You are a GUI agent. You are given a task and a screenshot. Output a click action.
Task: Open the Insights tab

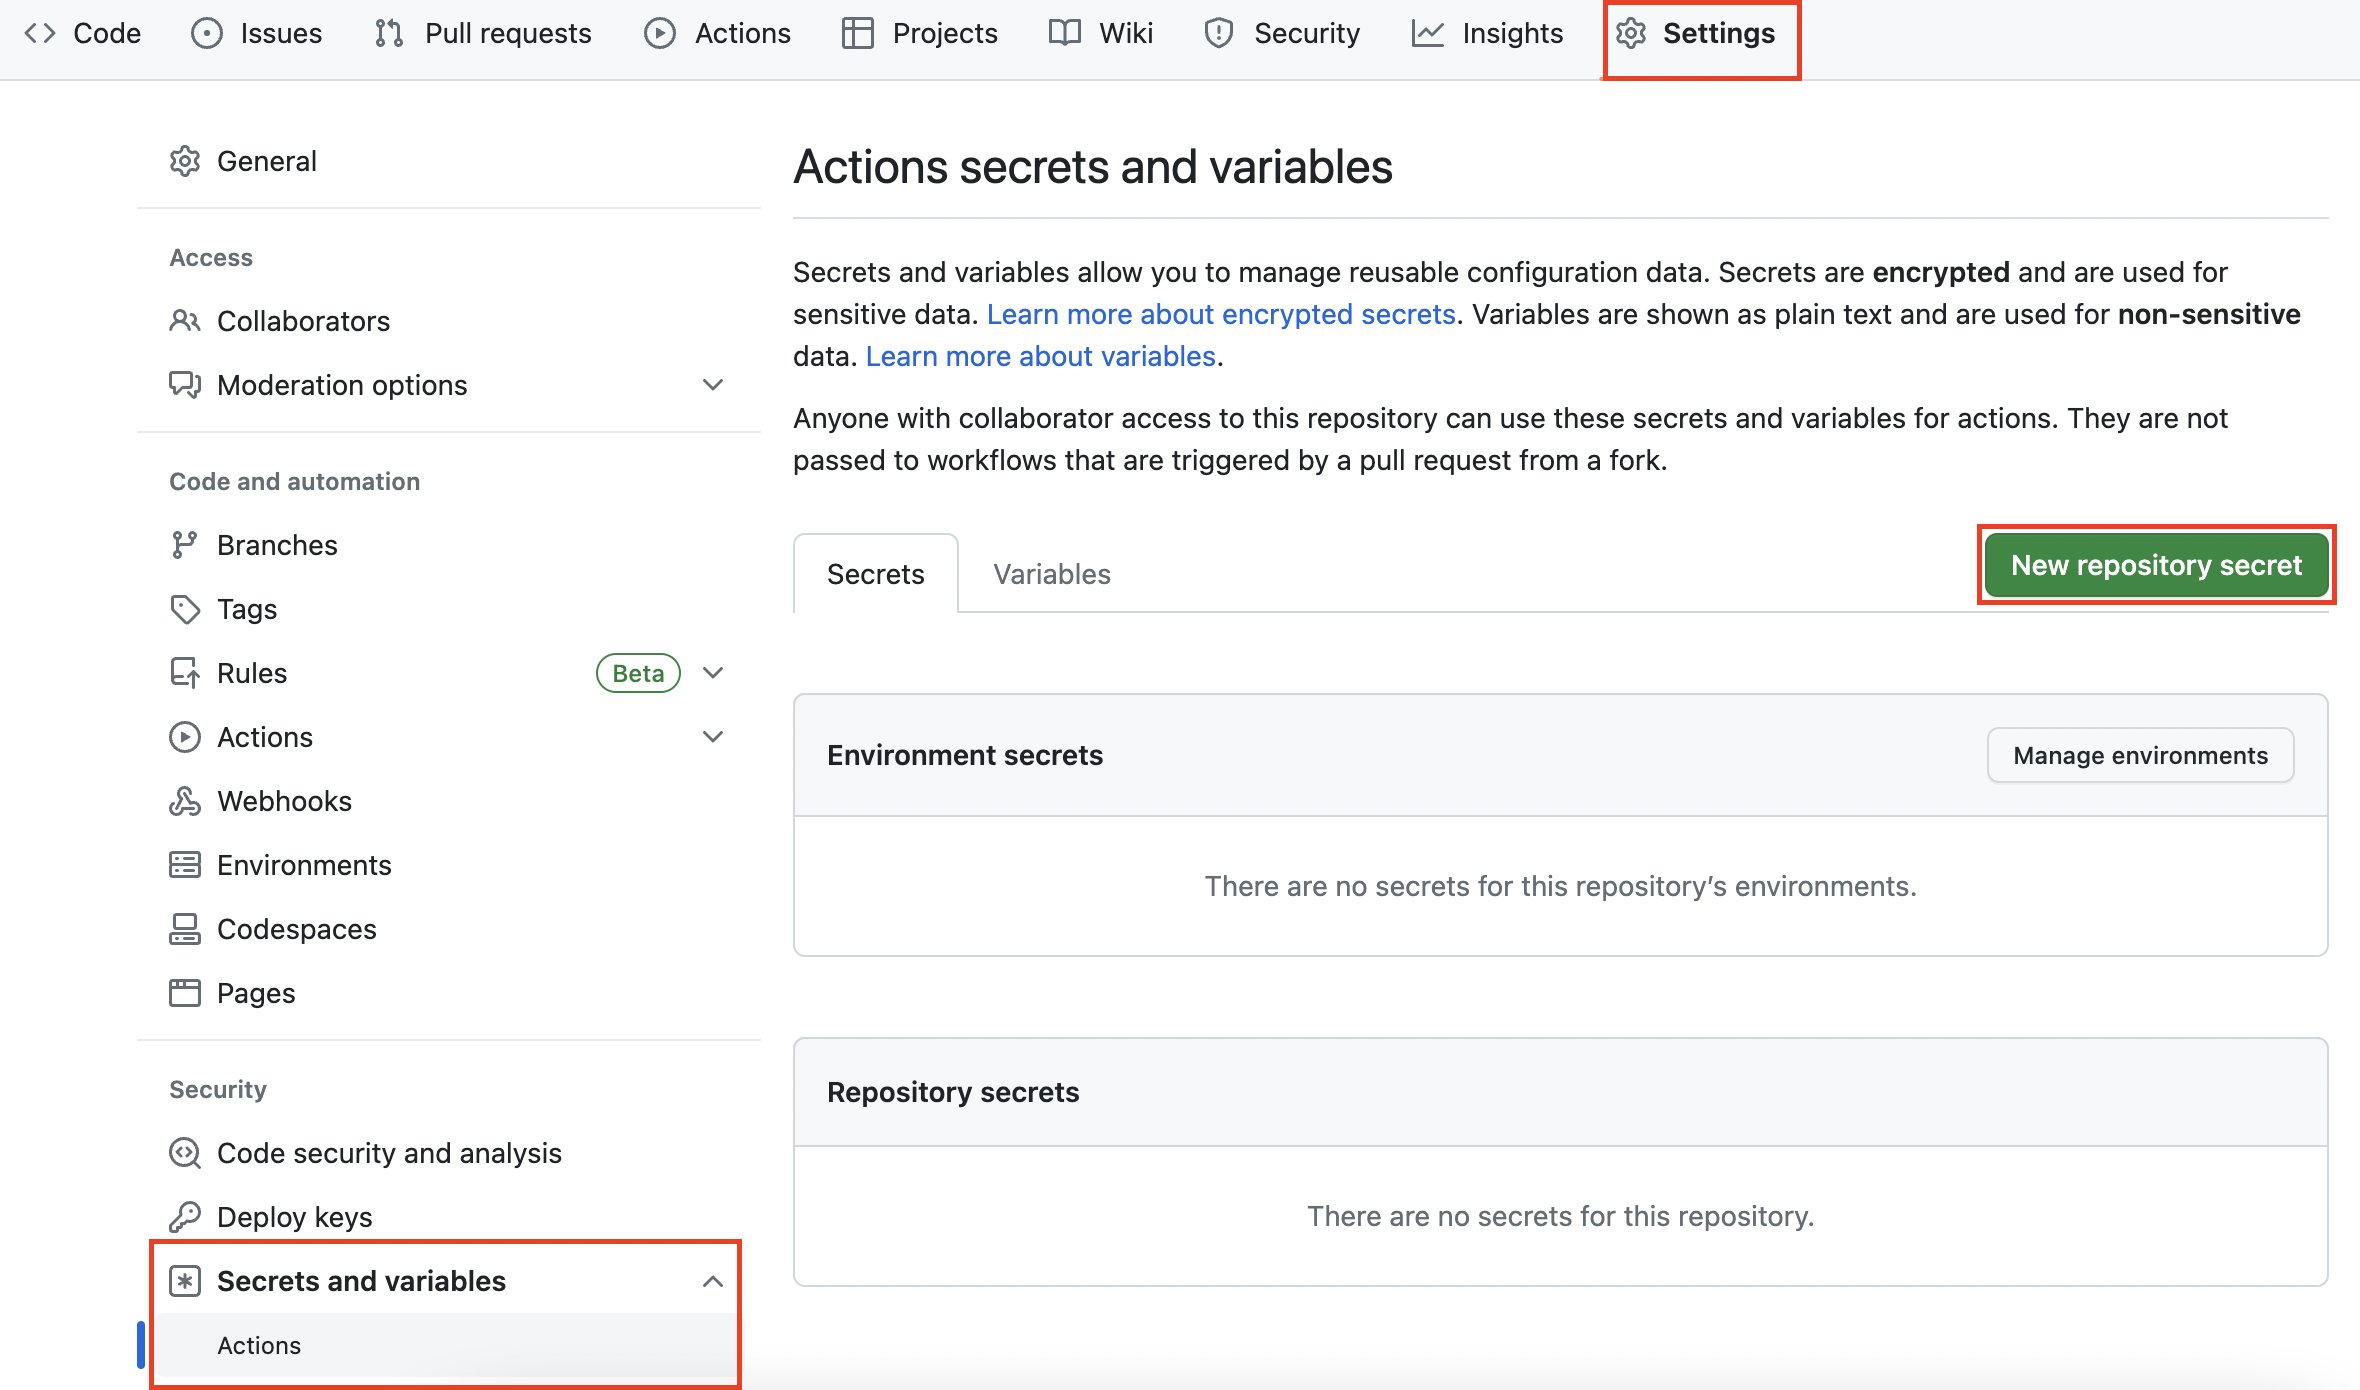(x=1488, y=33)
